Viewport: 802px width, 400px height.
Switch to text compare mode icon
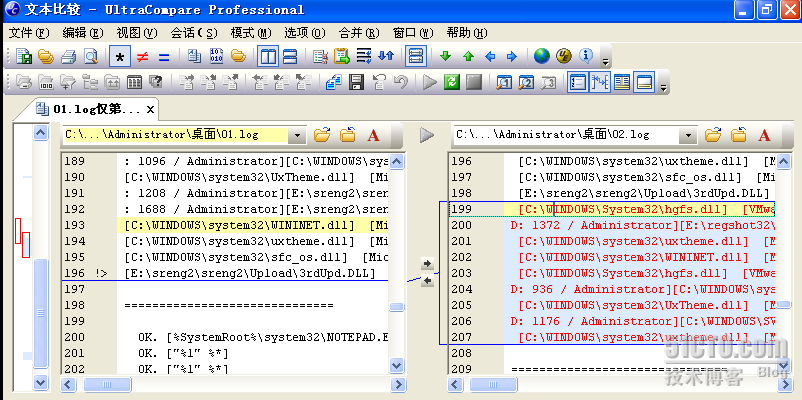tap(194, 56)
